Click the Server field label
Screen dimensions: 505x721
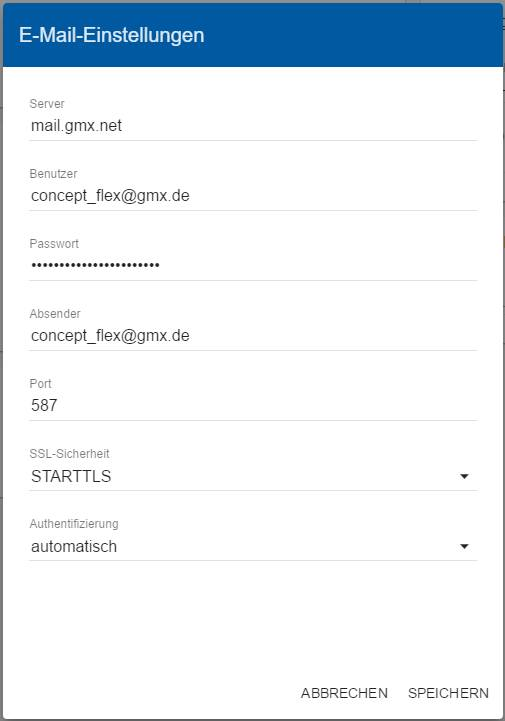point(47,103)
